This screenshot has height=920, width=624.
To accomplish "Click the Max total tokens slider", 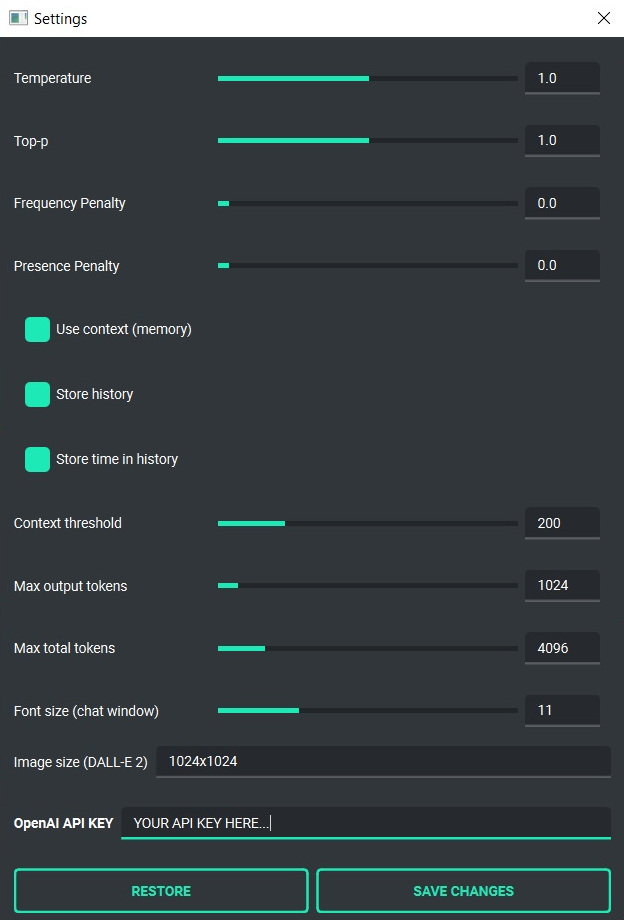I will coord(368,648).
